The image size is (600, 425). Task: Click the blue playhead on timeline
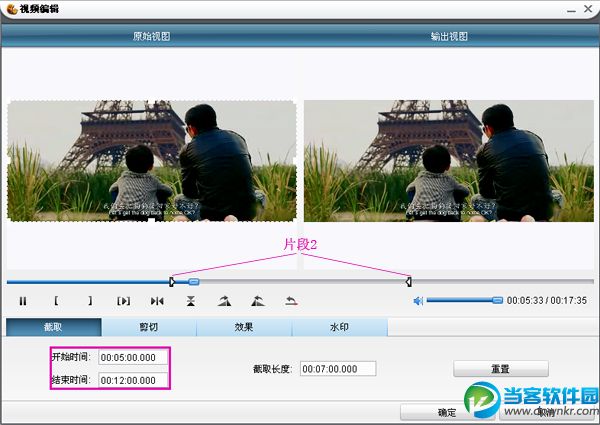(194, 282)
